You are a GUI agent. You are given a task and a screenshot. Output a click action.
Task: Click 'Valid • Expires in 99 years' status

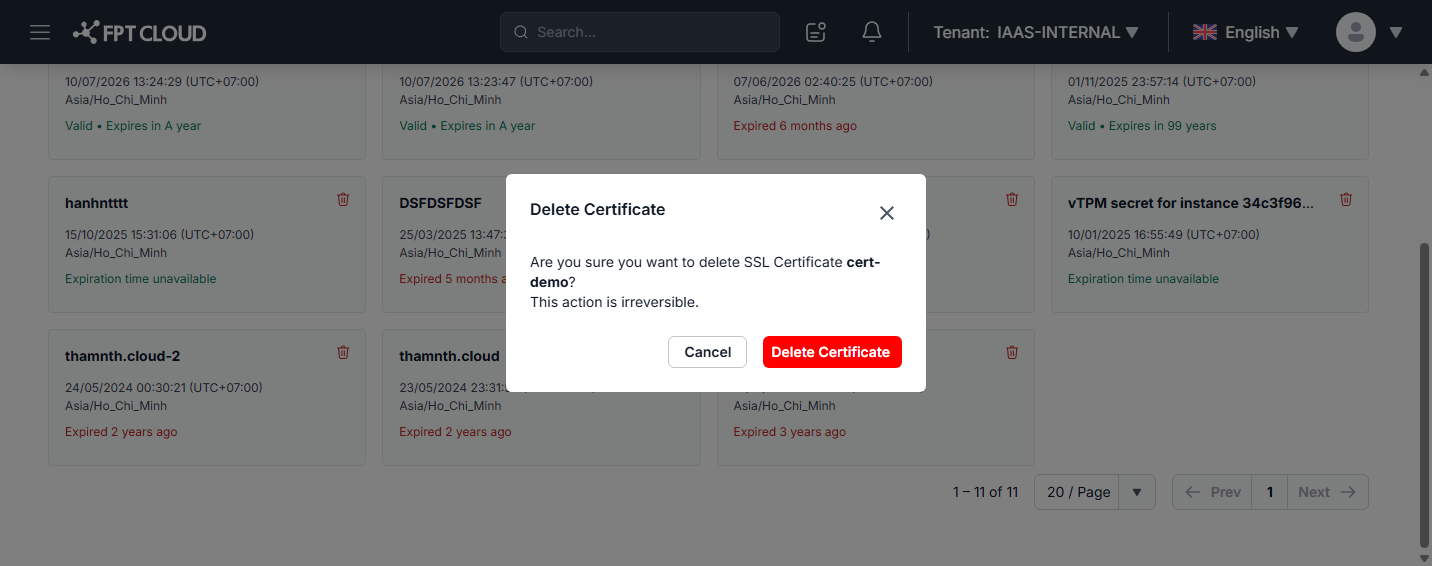pos(1142,126)
